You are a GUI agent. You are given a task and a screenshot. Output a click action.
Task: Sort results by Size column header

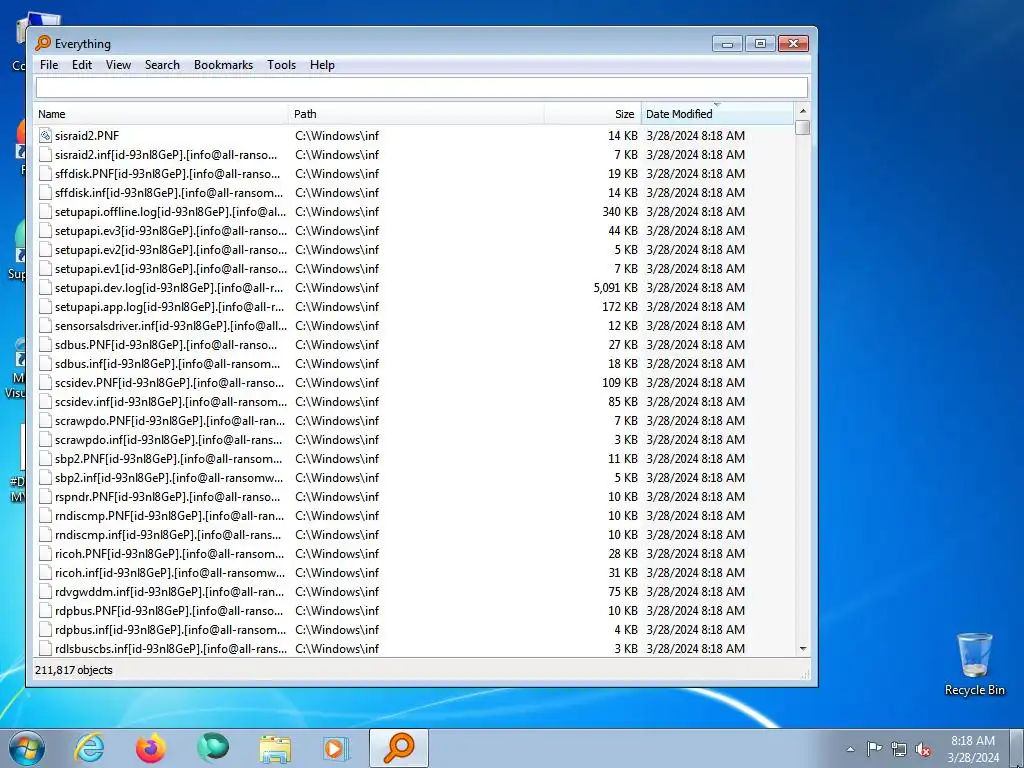592,114
